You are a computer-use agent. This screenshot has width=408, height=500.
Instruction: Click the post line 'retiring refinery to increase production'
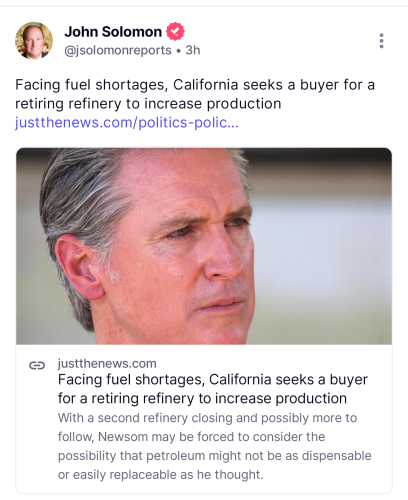click(148, 104)
